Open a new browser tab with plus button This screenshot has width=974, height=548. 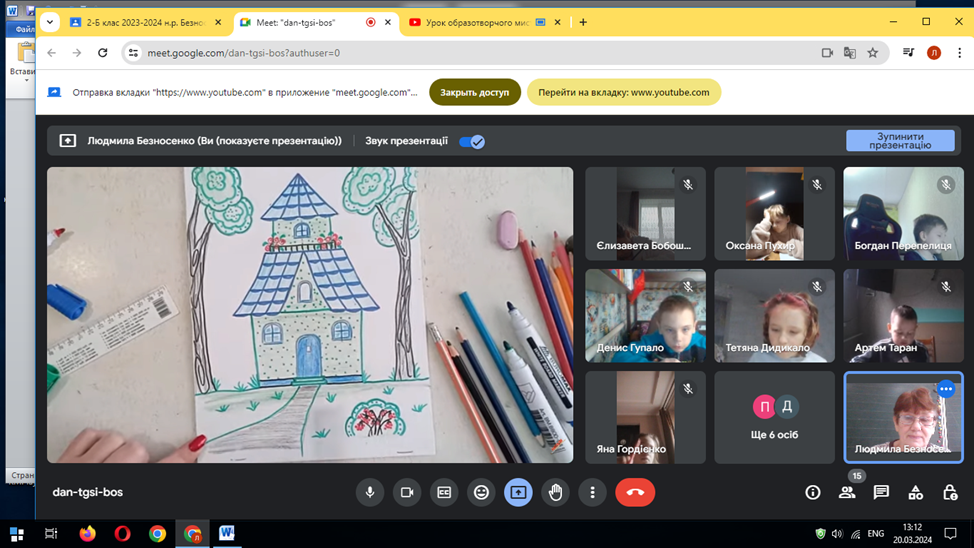pyautogui.click(x=583, y=22)
